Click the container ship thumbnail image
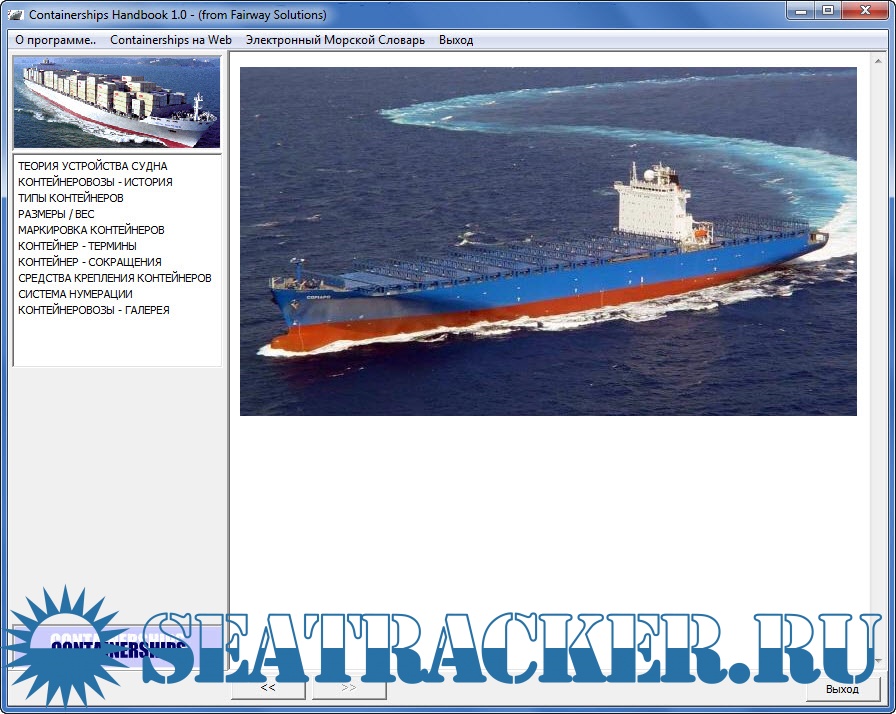The width and height of the screenshot is (896, 714). click(x=117, y=102)
